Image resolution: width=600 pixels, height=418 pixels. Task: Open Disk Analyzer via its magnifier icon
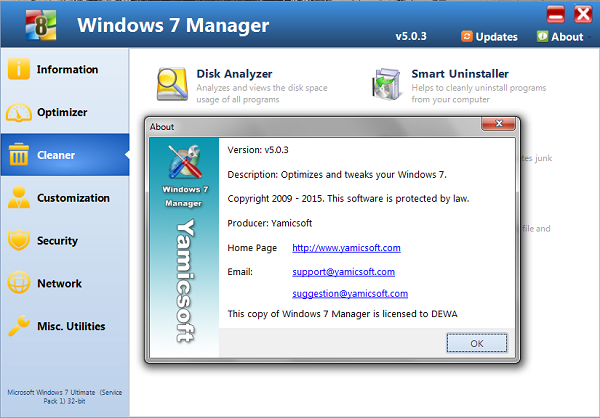pos(173,84)
